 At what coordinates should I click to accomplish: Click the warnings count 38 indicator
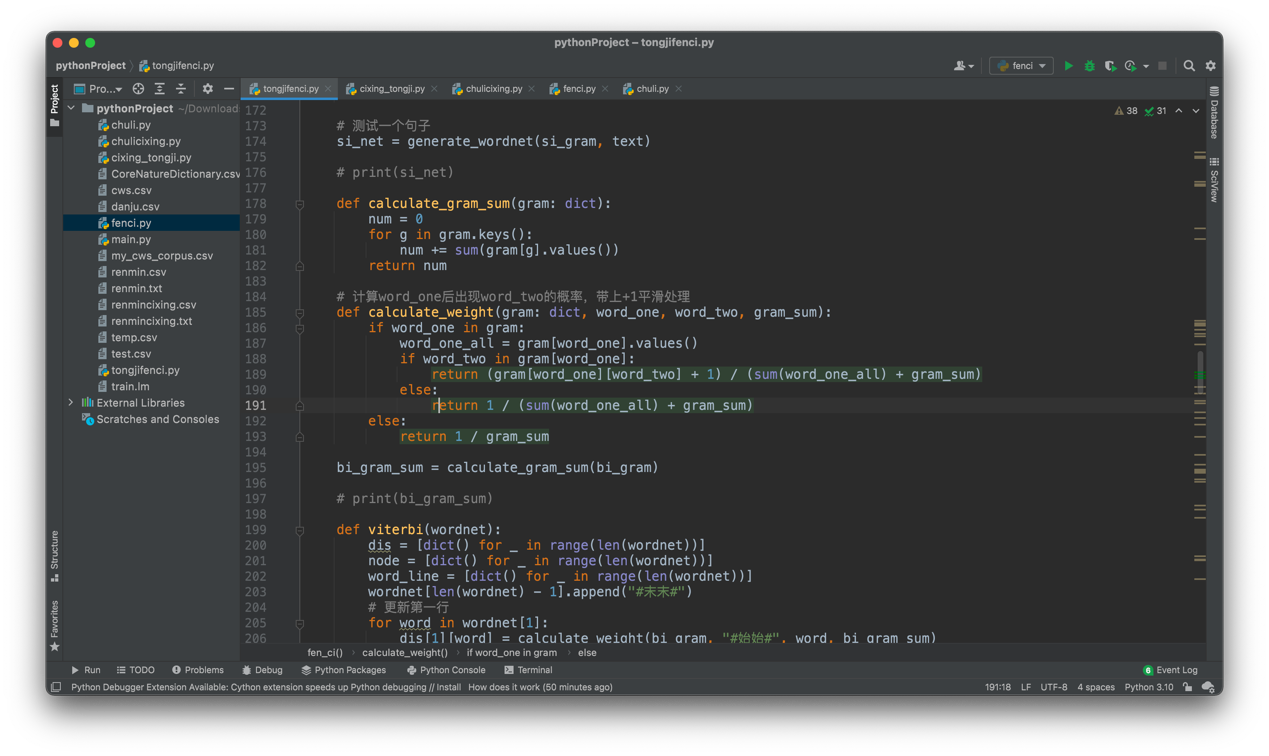[x=1126, y=111]
